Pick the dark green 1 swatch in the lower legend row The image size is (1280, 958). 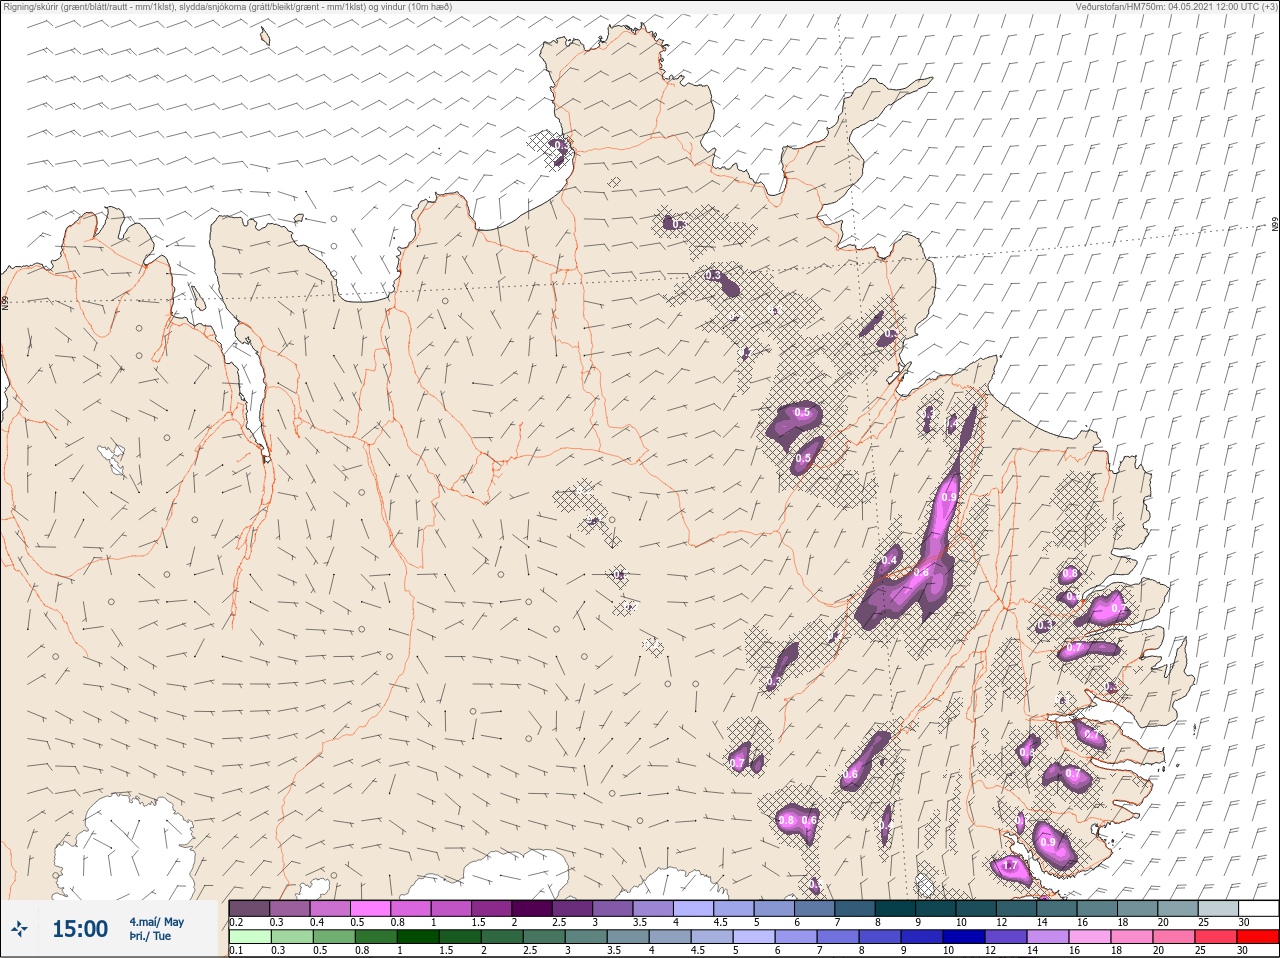pyautogui.click(x=417, y=937)
